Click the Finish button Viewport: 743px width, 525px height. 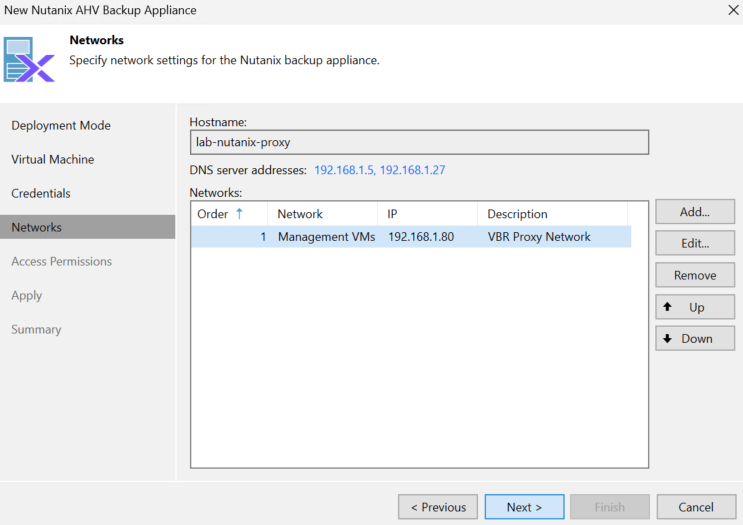pyautogui.click(x=609, y=507)
